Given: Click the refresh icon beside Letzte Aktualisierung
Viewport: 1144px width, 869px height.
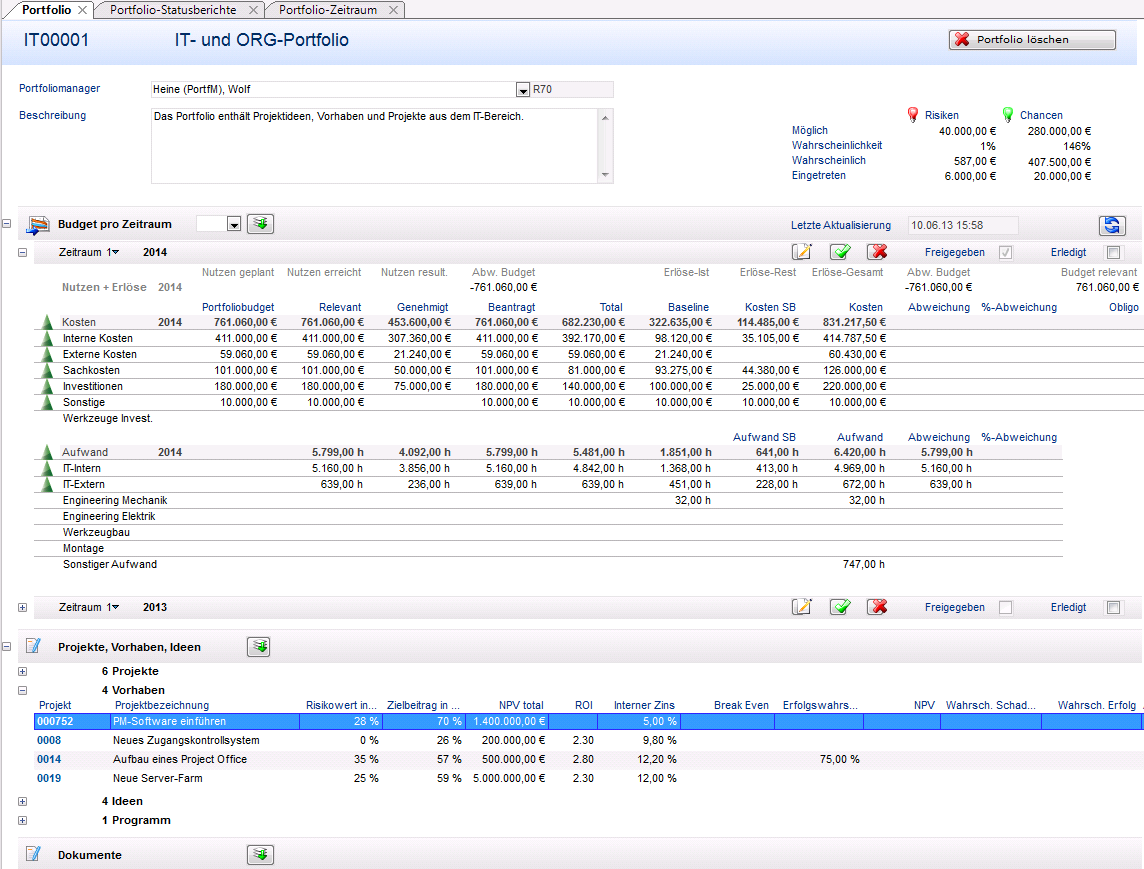Looking at the screenshot, I should tap(1111, 225).
